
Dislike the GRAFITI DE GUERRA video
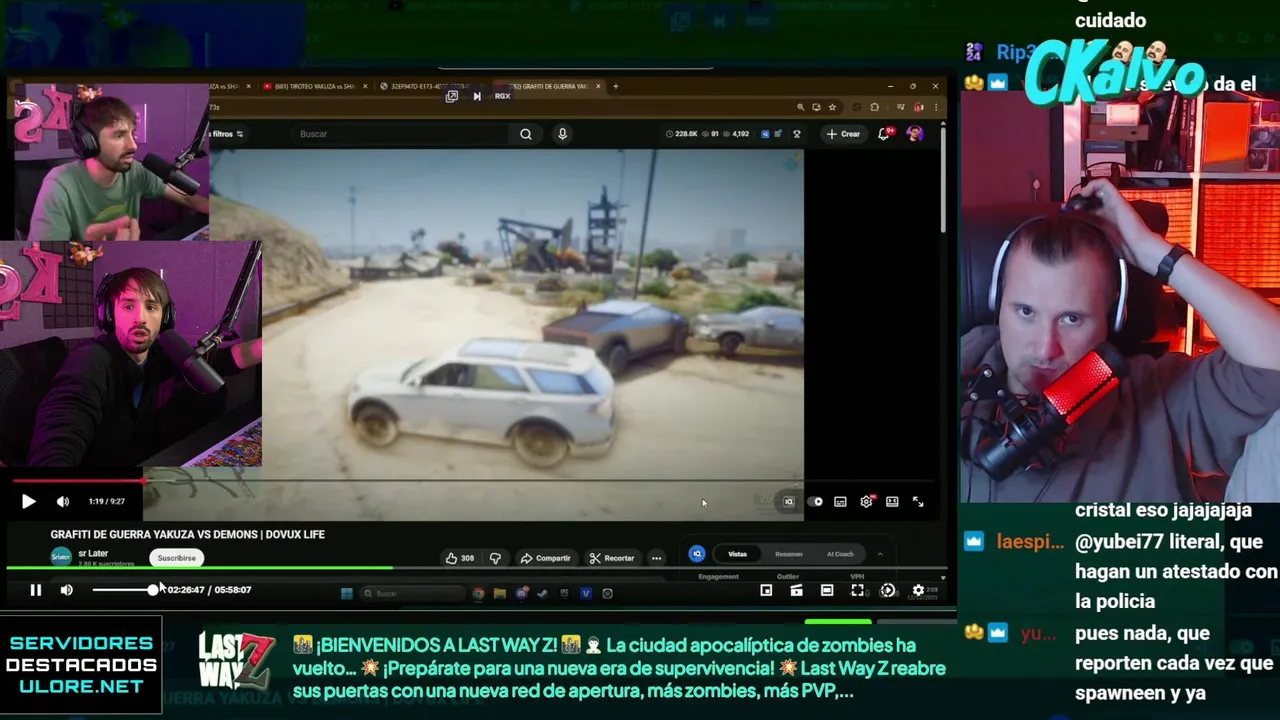[x=495, y=558]
